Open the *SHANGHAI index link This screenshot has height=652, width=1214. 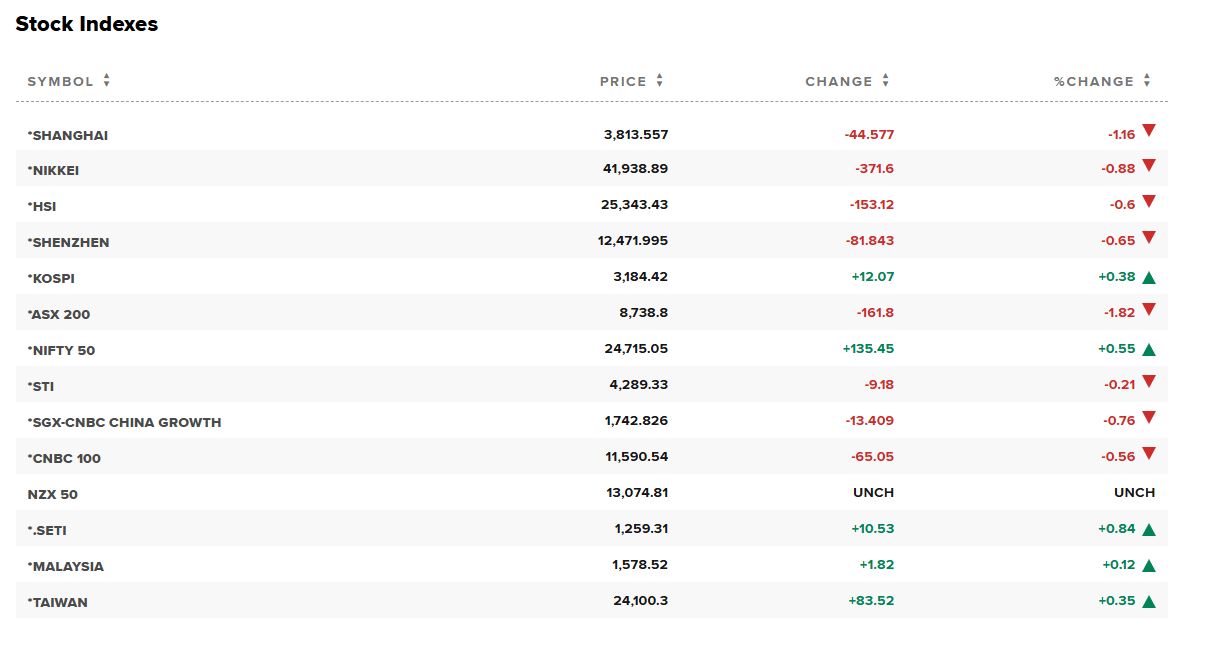pos(68,135)
